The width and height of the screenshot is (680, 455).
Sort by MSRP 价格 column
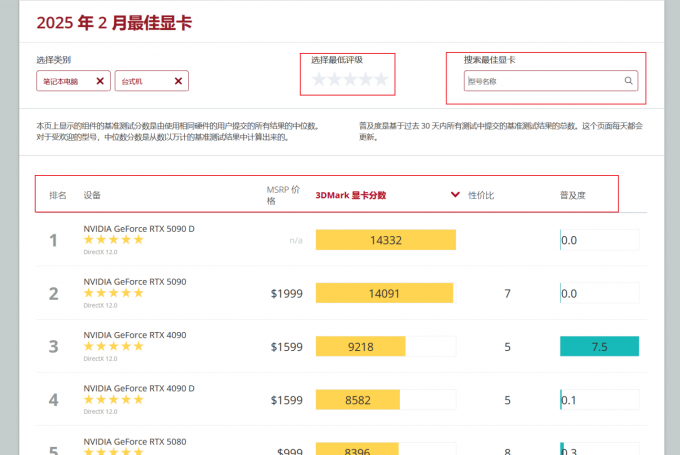tap(283, 195)
